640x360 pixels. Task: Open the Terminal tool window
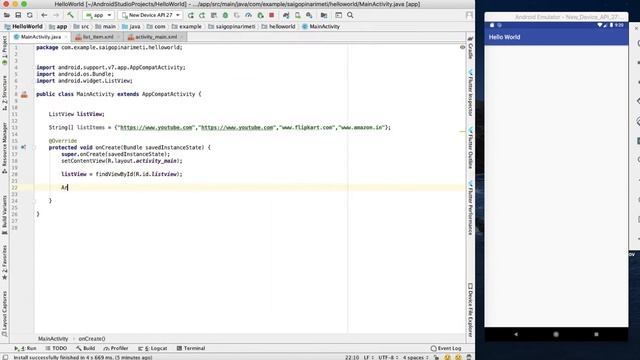pos(191,348)
